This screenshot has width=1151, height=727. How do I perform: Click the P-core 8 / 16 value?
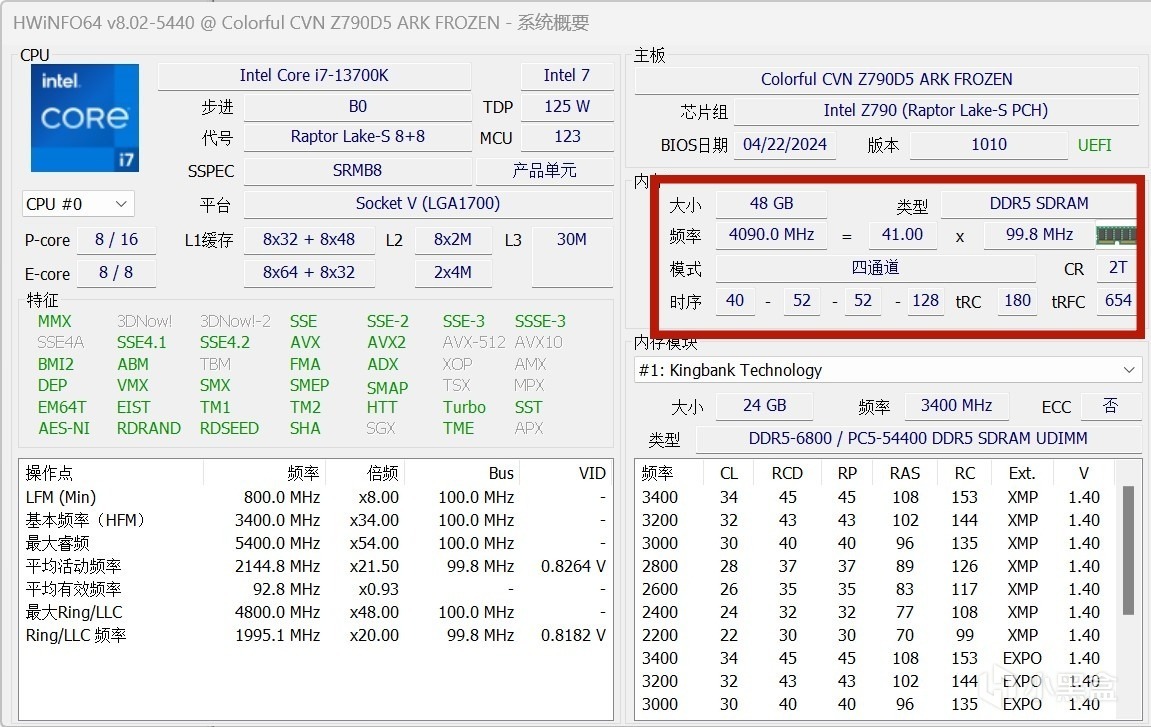point(116,239)
